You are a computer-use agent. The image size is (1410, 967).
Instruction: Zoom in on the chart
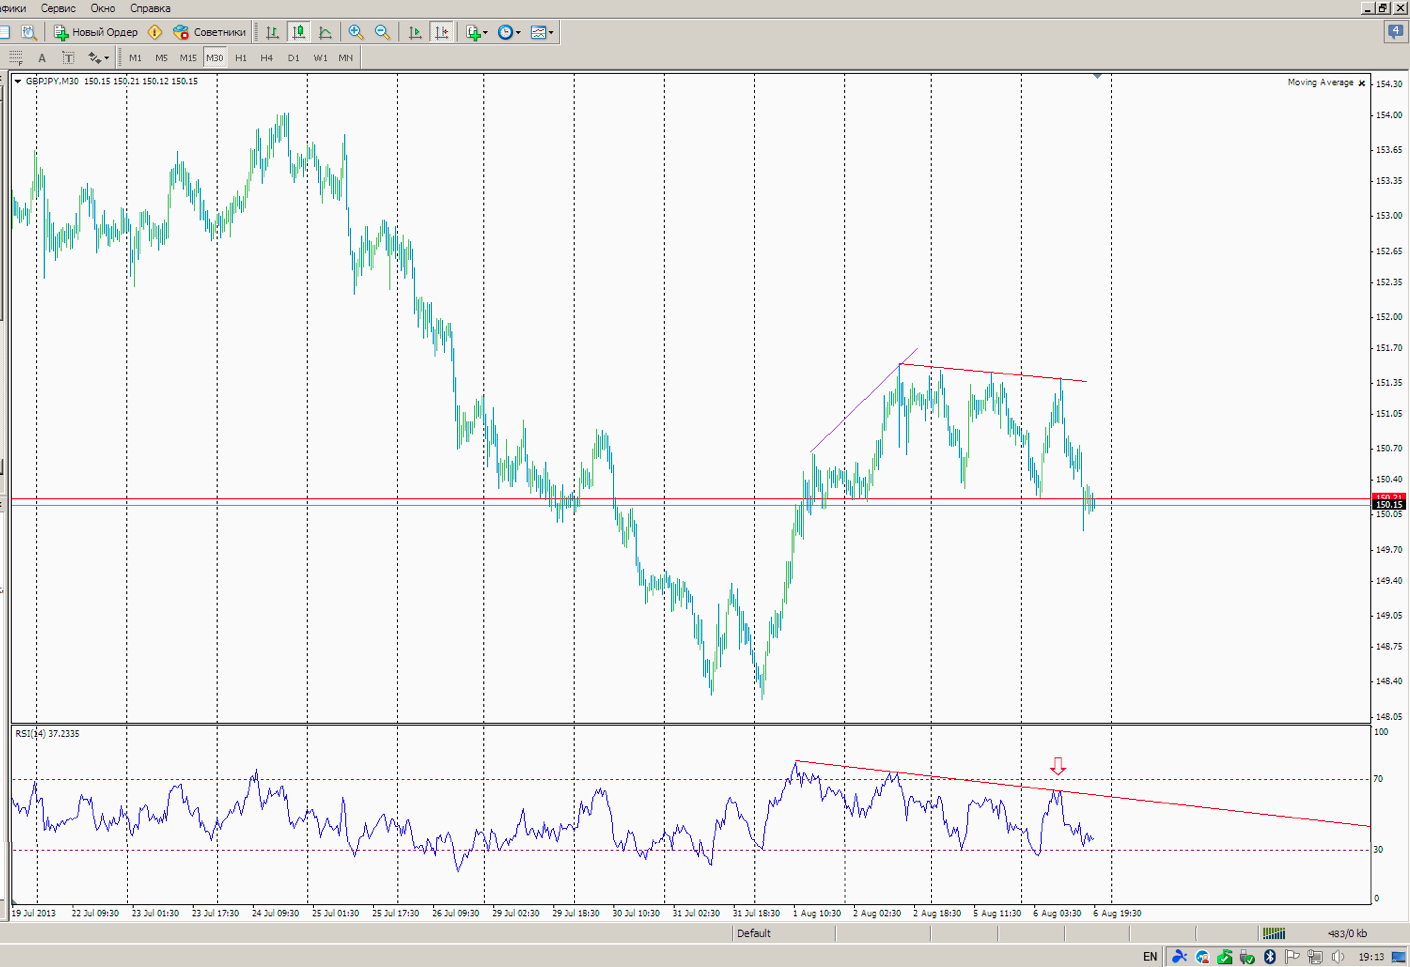(x=356, y=32)
